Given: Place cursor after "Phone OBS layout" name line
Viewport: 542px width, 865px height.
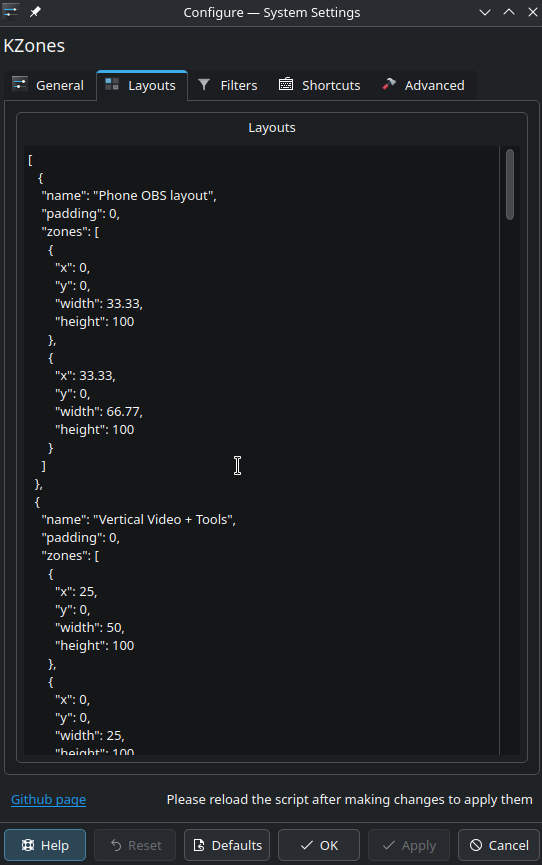Looking at the screenshot, I should tap(218, 196).
